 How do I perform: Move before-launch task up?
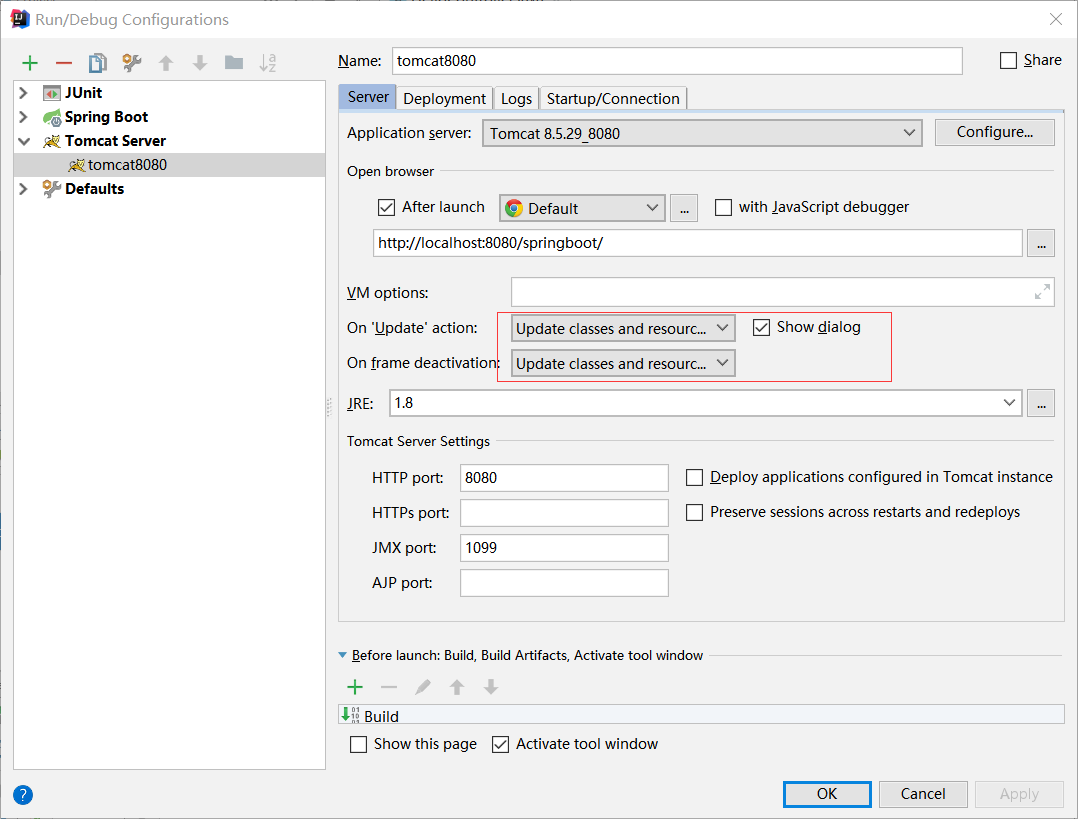[x=457, y=687]
